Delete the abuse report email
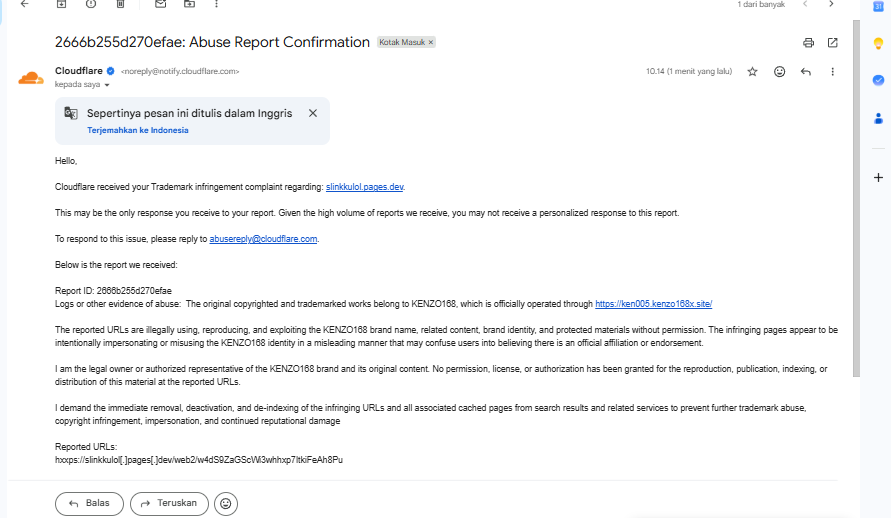Screen dimensions: 891x518 tap(120, 4)
